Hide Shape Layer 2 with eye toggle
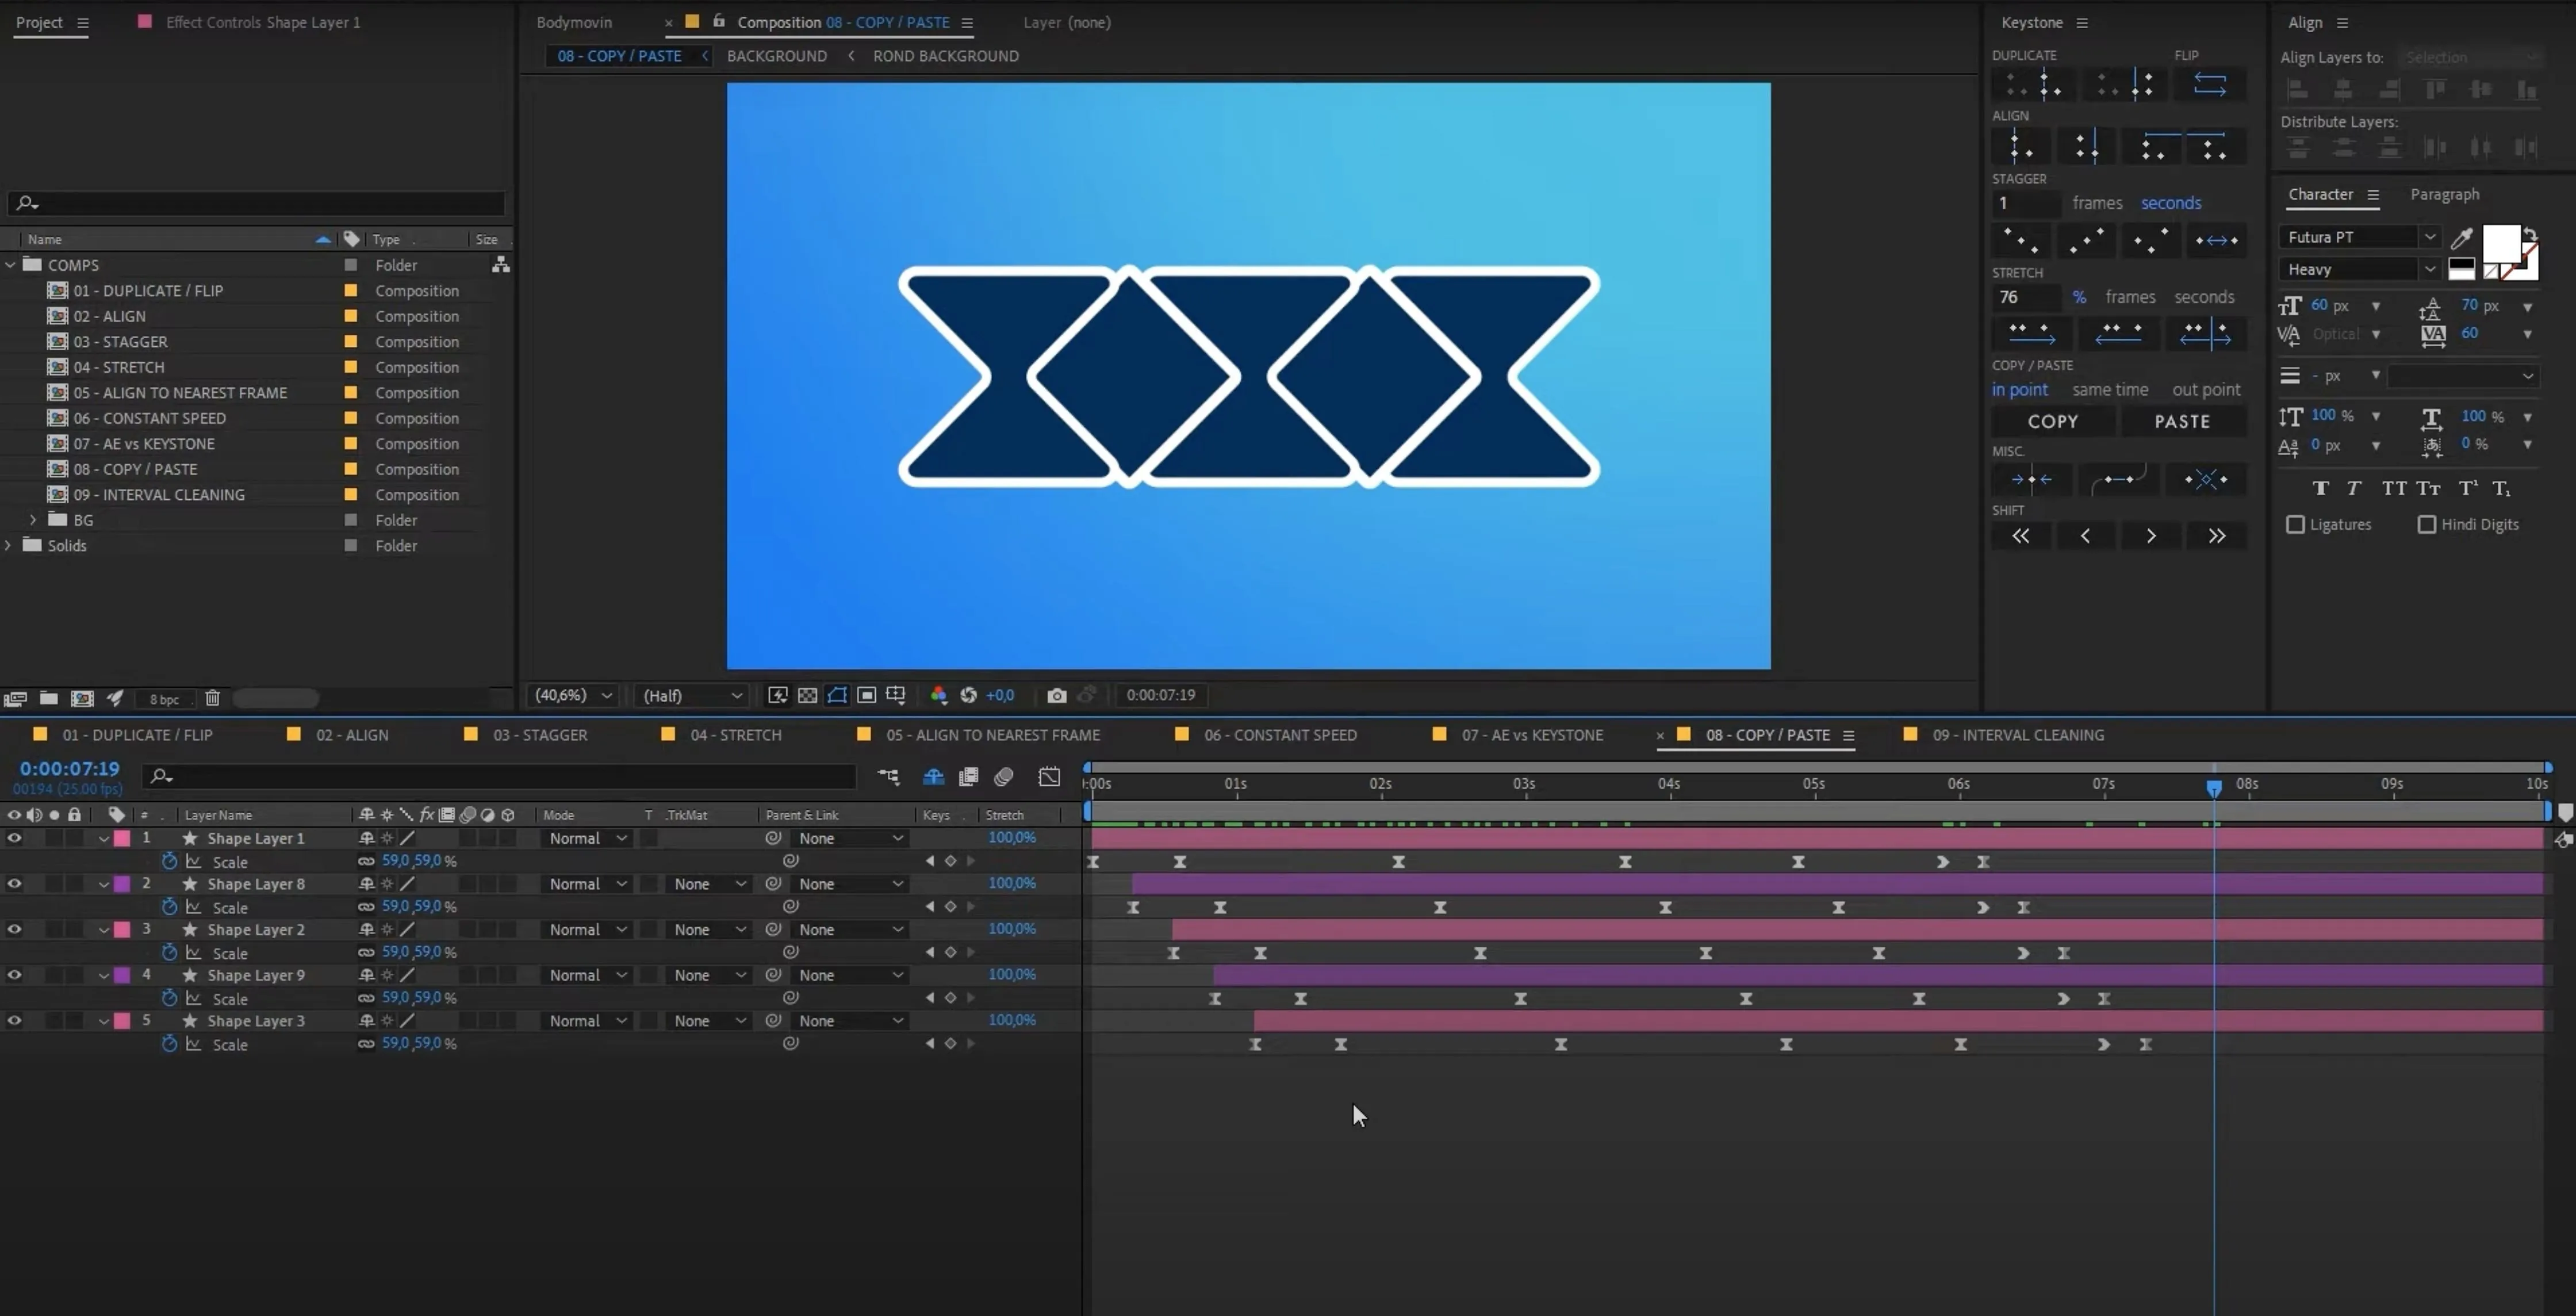 (x=14, y=929)
